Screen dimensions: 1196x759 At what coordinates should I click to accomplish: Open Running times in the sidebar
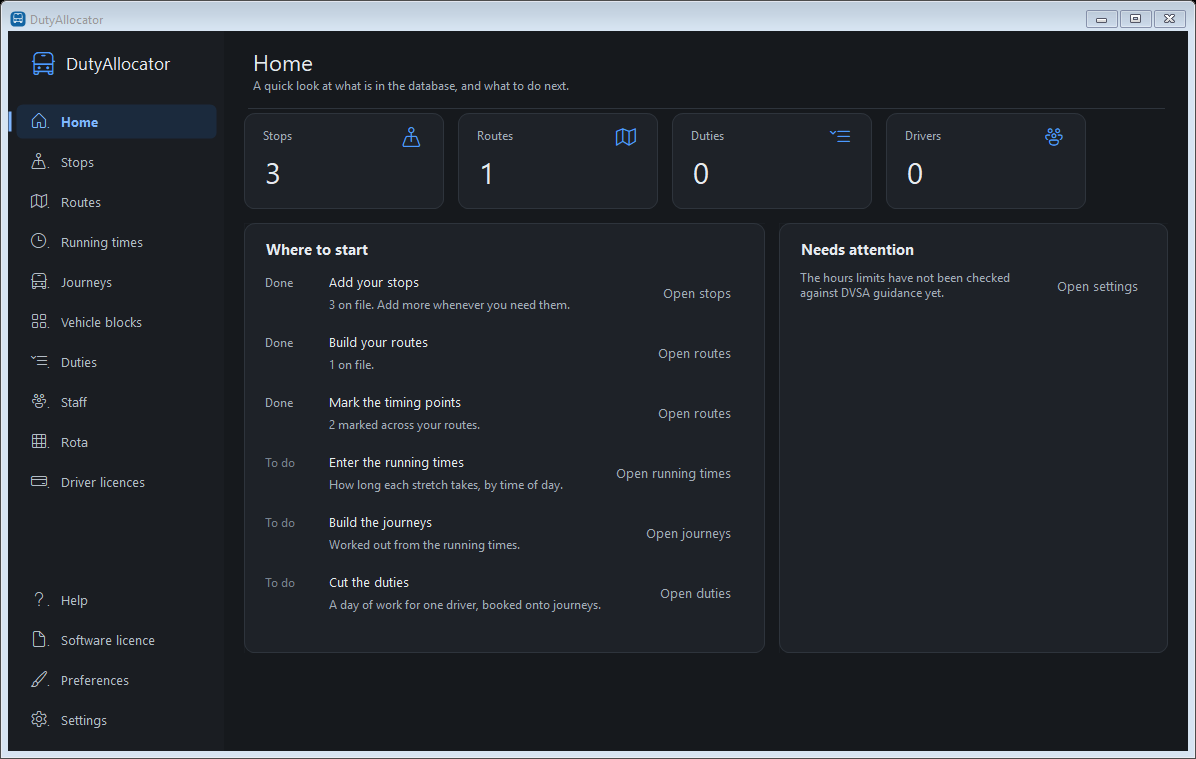coord(117,242)
